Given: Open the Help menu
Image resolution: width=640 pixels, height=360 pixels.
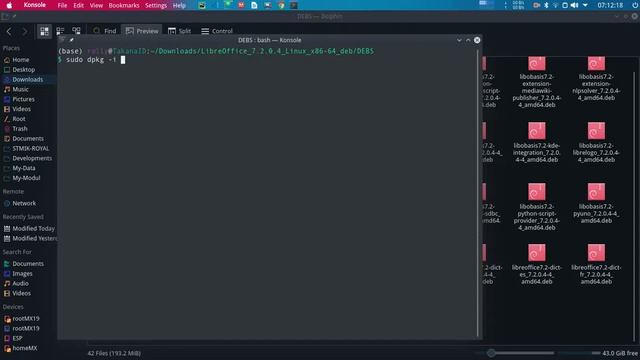Looking at the screenshot, I should [179, 5].
